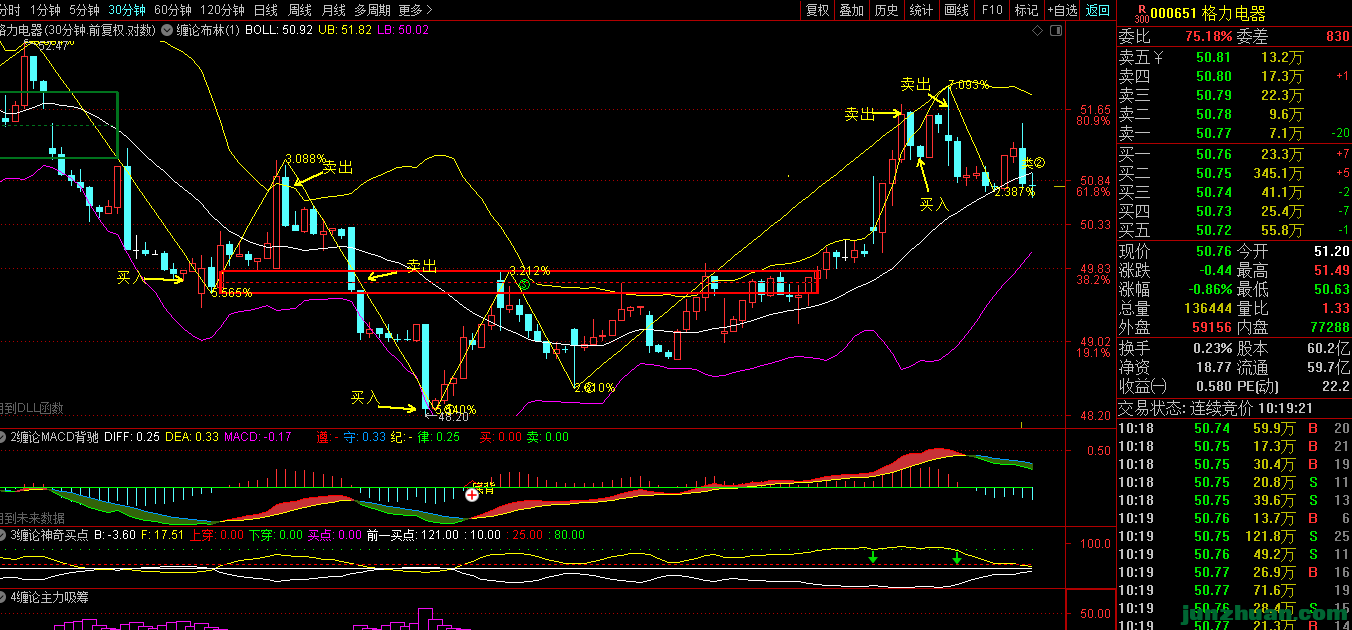Show the 月线 monthly chart

click(334, 10)
